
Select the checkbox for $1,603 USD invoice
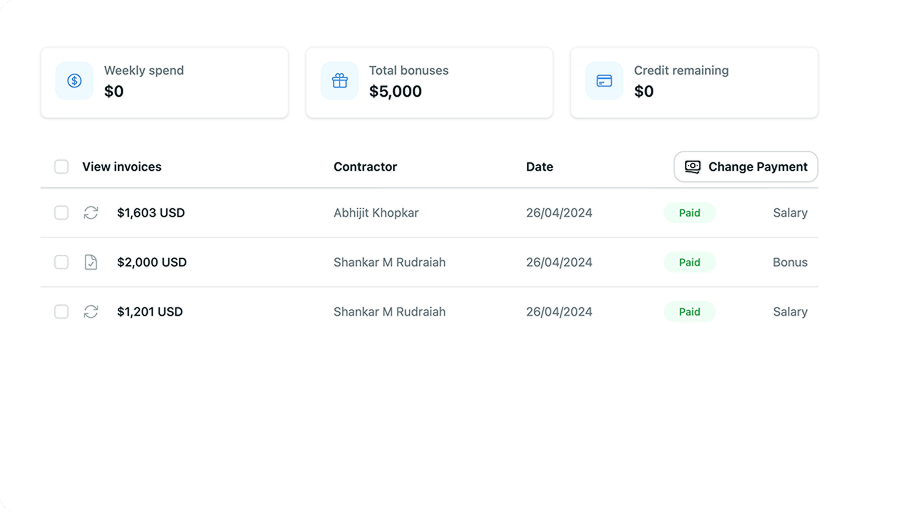pyautogui.click(x=61, y=213)
